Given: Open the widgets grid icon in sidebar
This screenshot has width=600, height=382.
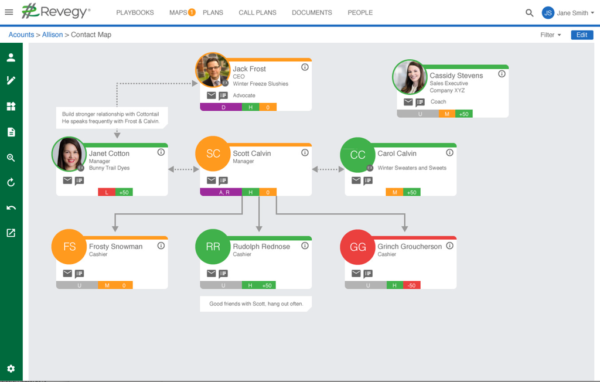Looking at the screenshot, I should pyautogui.click(x=11, y=106).
